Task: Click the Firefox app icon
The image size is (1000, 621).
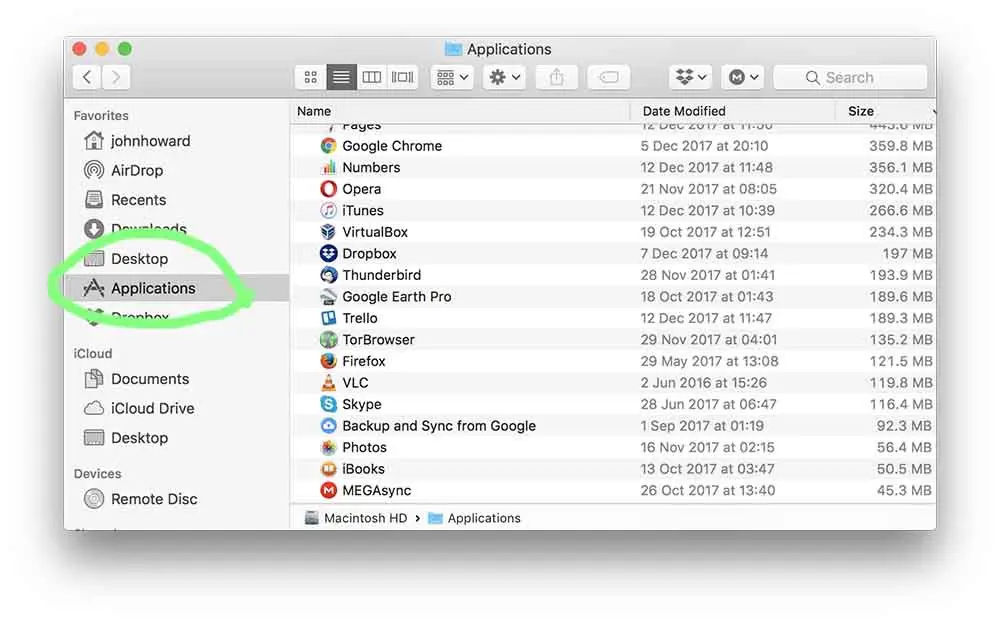Action: pyautogui.click(x=328, y=361)
